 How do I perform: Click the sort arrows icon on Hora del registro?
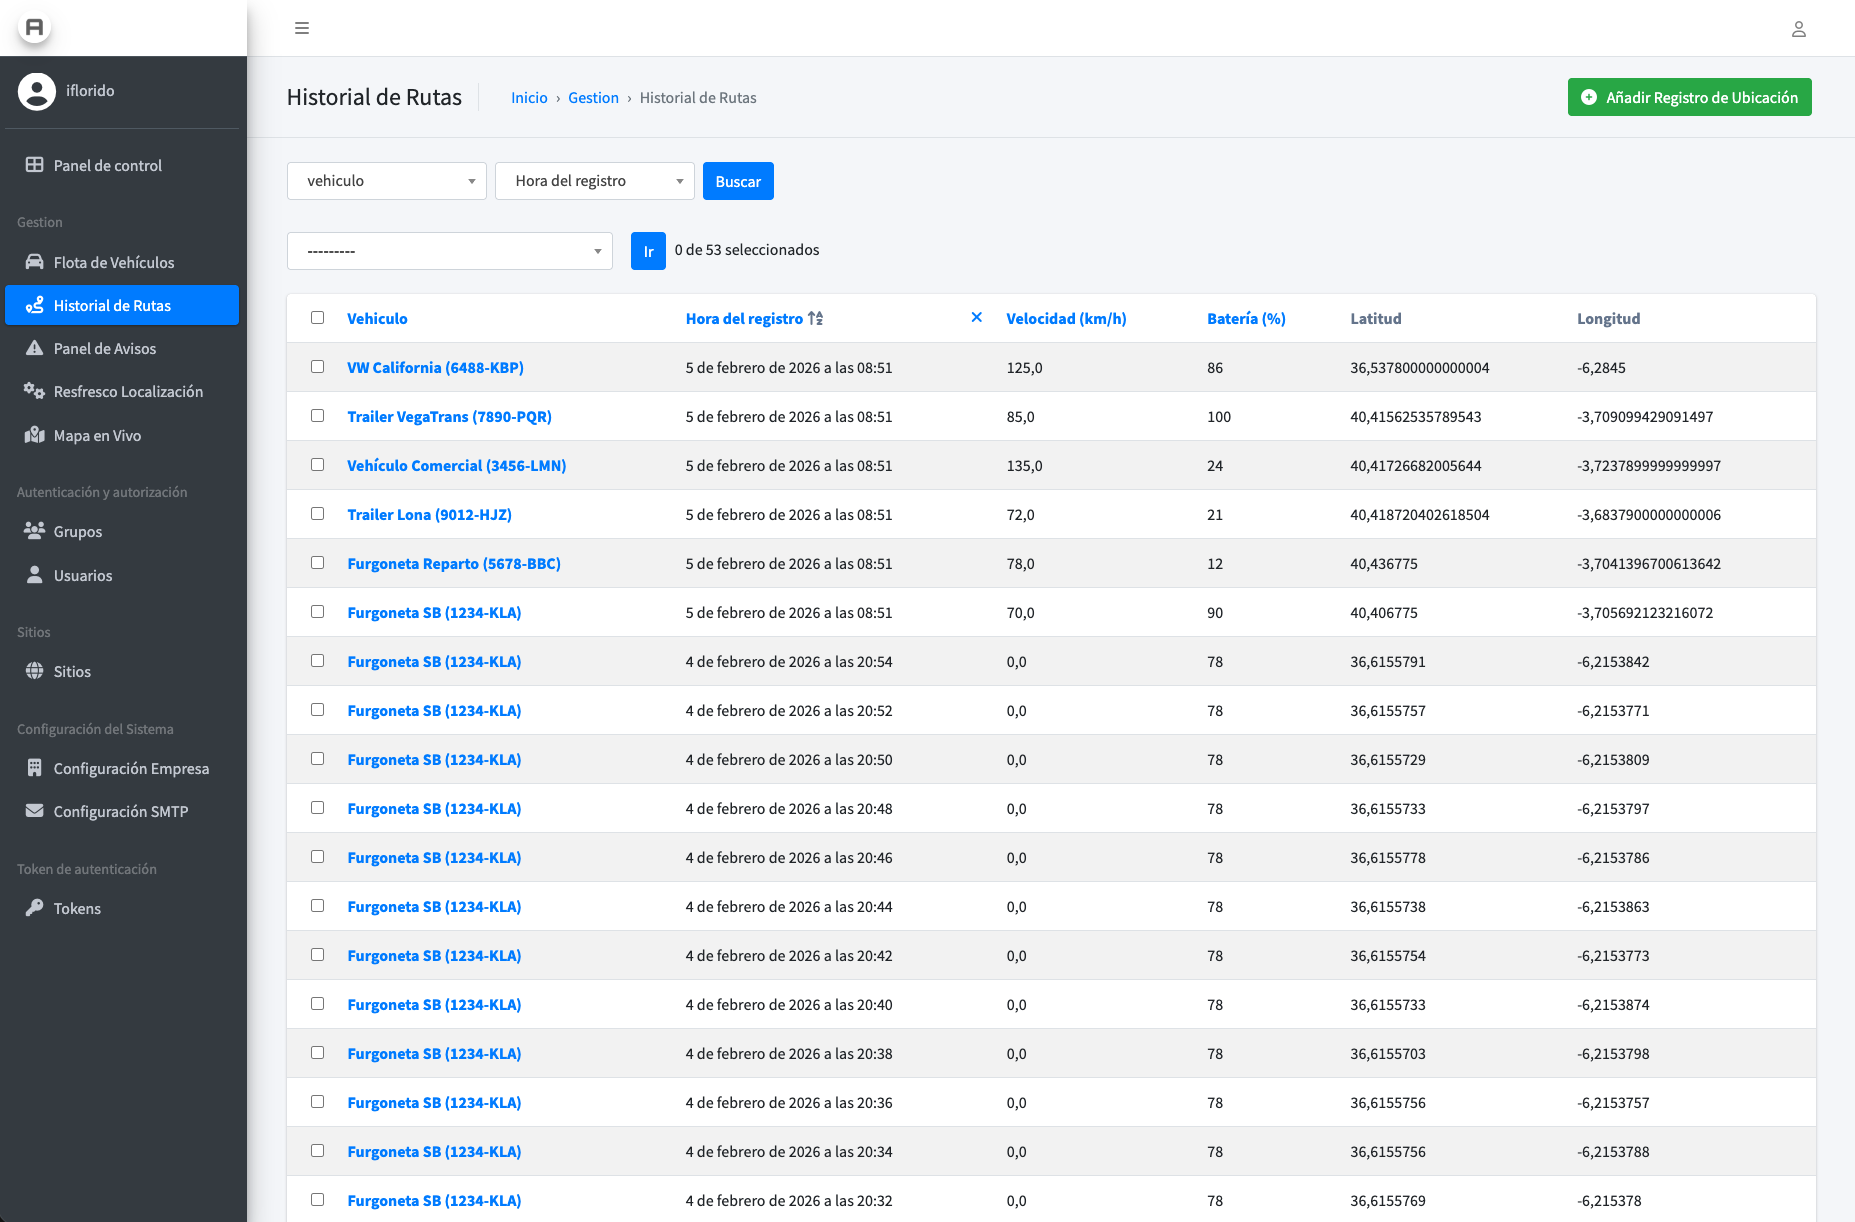816,318
